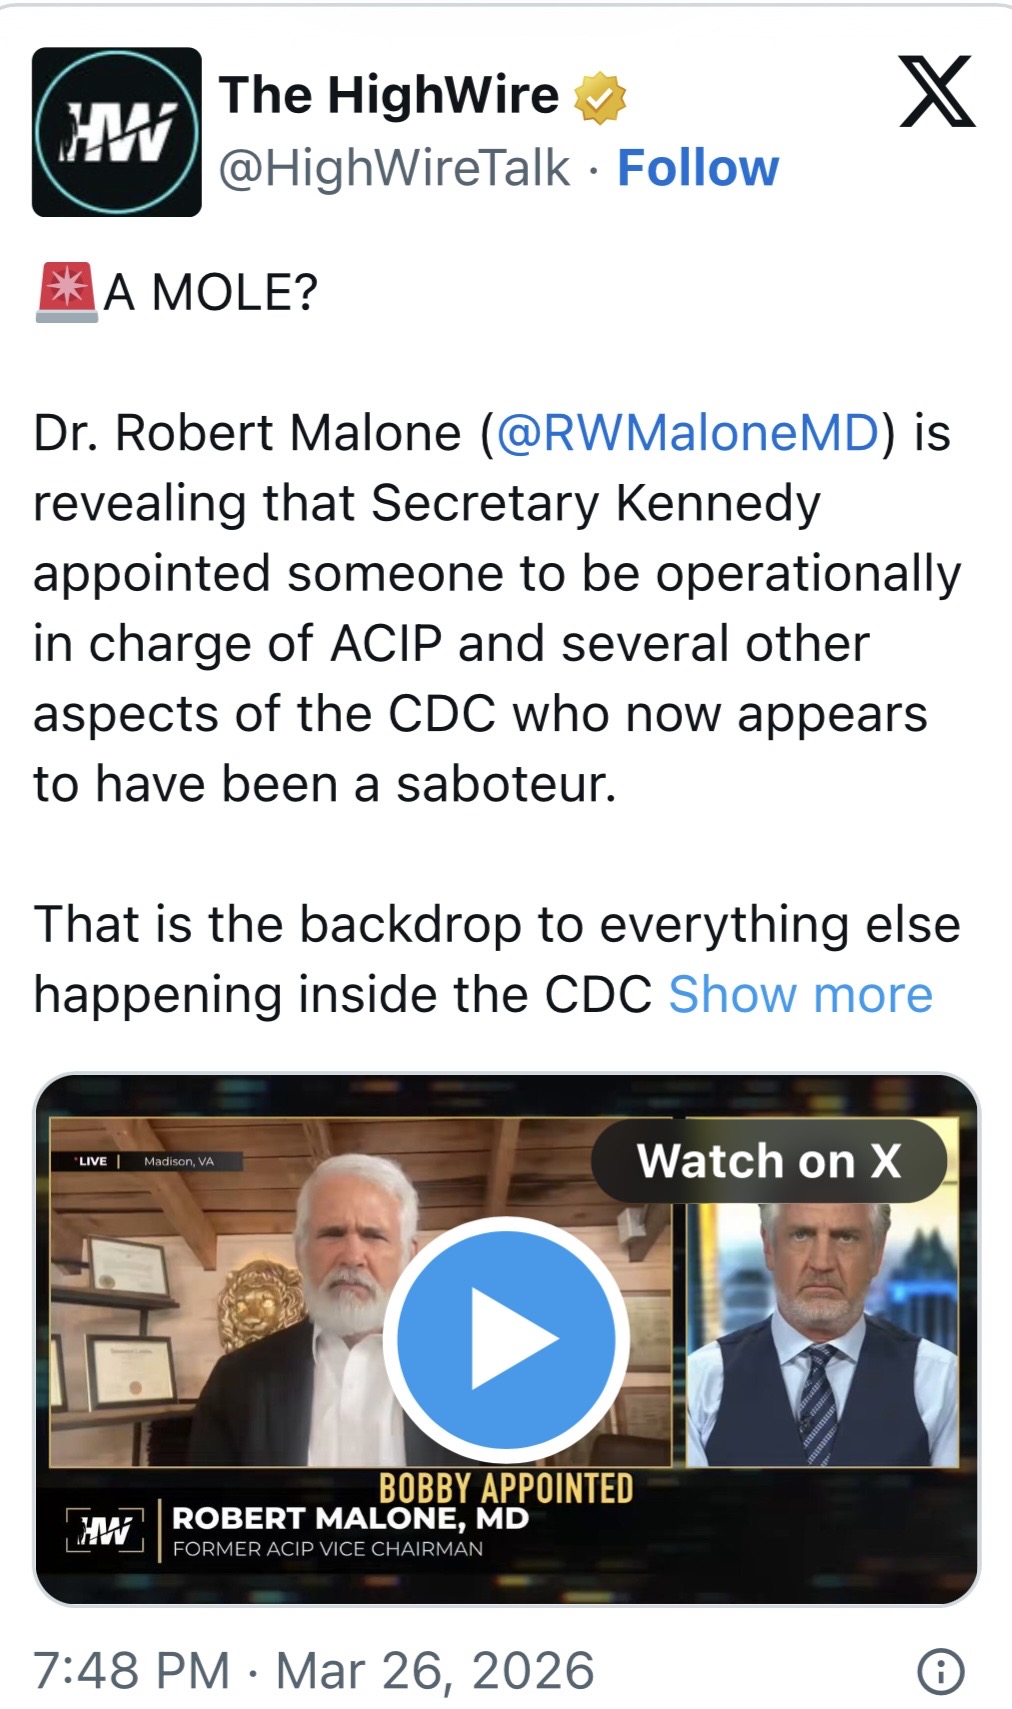Click the ROBERT MALONE, MD name caption
1012x1709 pixels.
click(x=350, y=1518)
